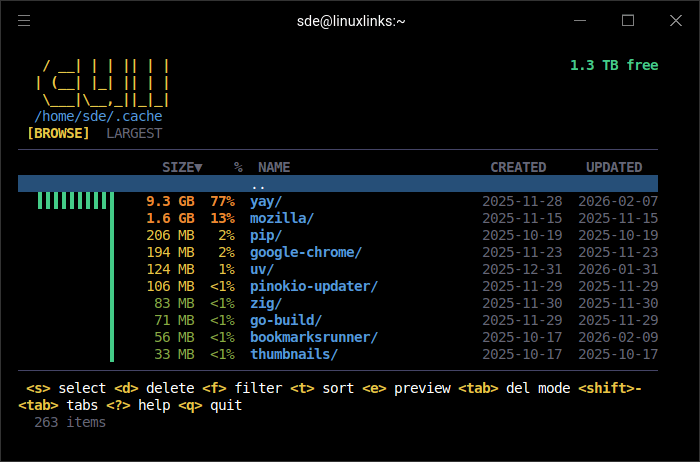Click the gdu ASCII logo
700x462 pixels.
click(x=103, y=83)
